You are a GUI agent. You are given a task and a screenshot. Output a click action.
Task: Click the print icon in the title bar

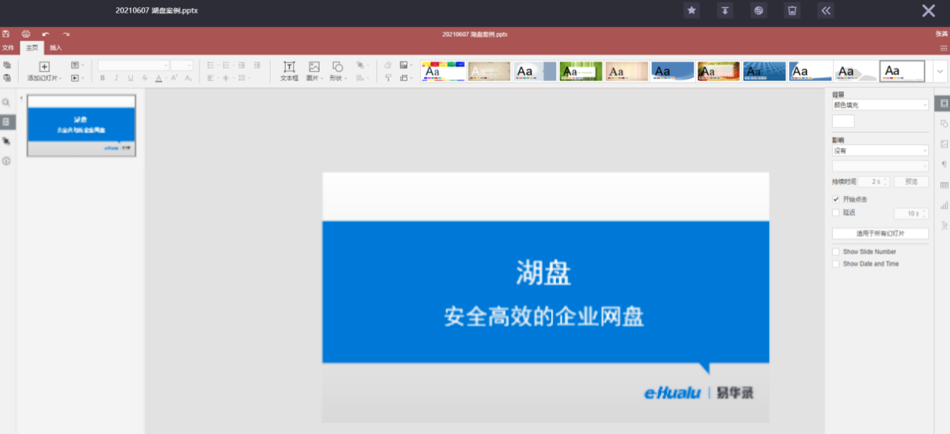click(x=26, y=34)
